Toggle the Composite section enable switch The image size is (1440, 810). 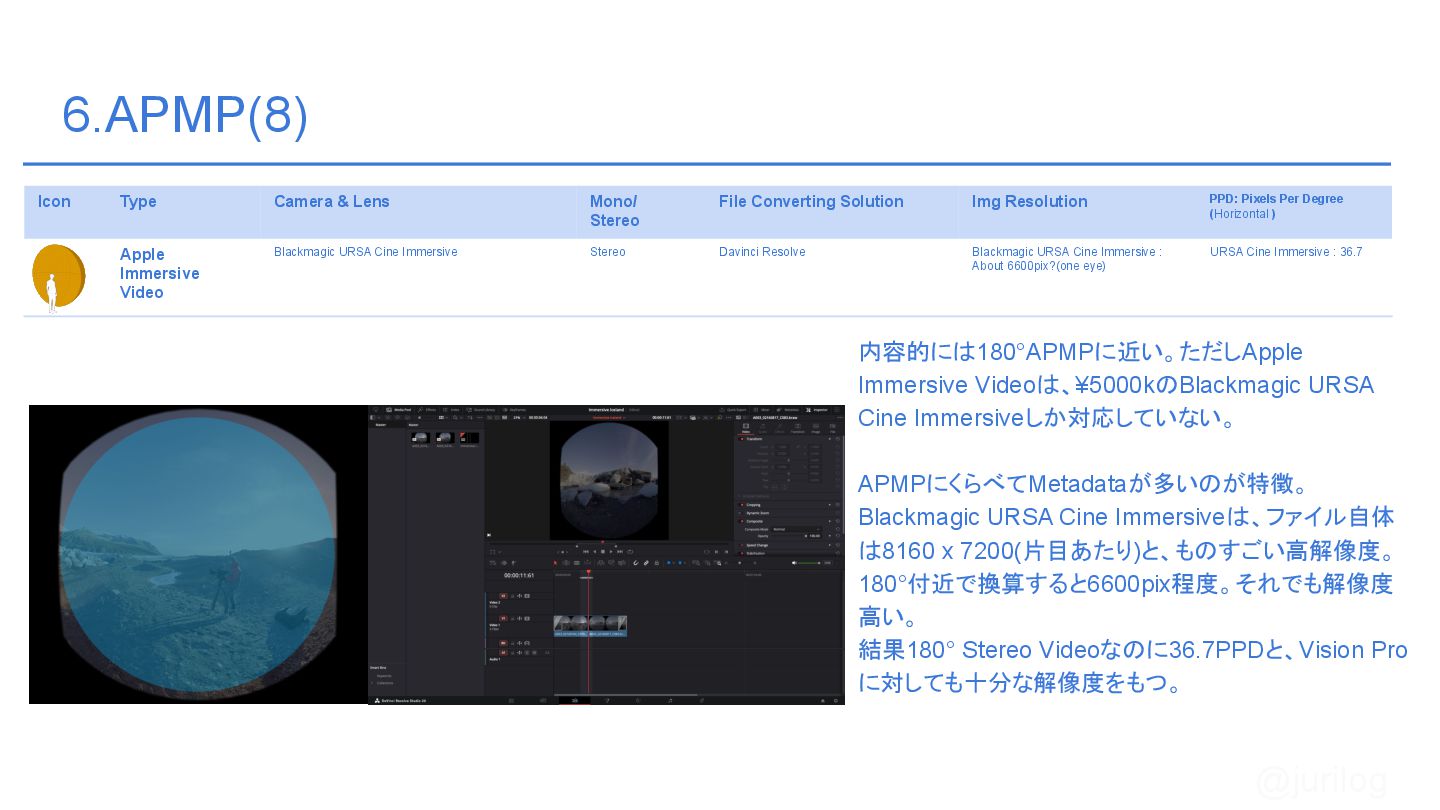click(x=742, y=521)
